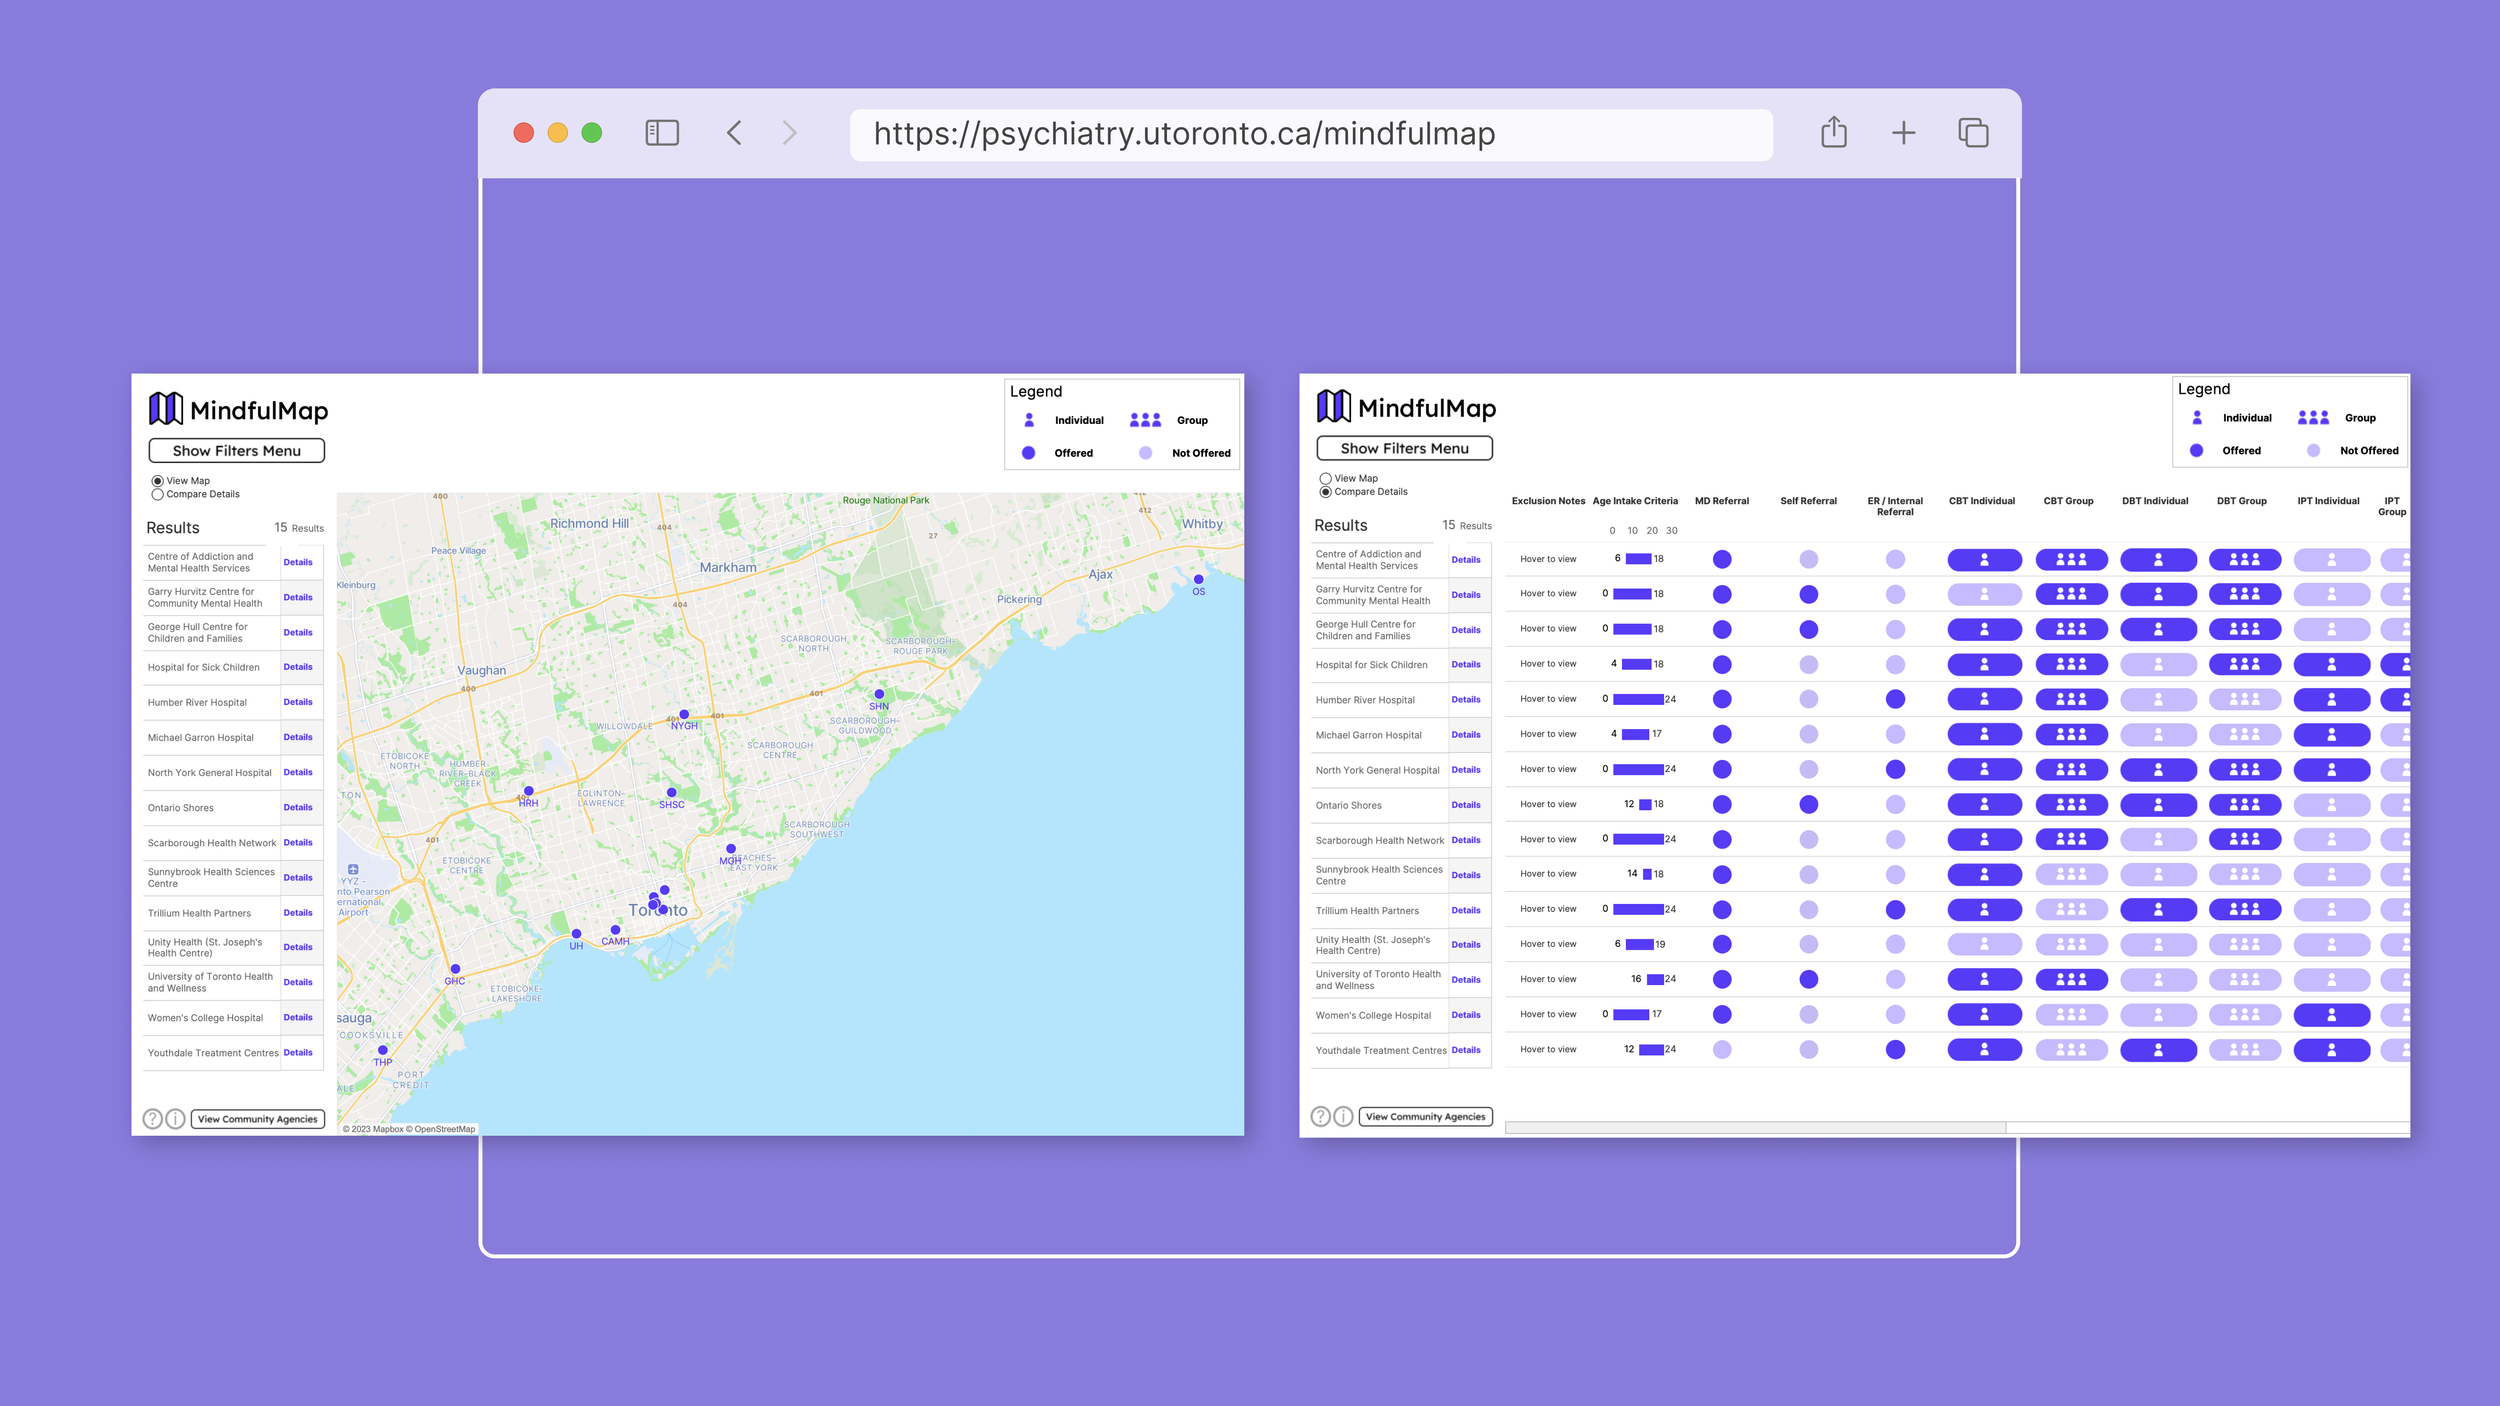Screen dimensions: 2500x1406
Task: Click CBT Individual column header
Action: [1981, 501]
